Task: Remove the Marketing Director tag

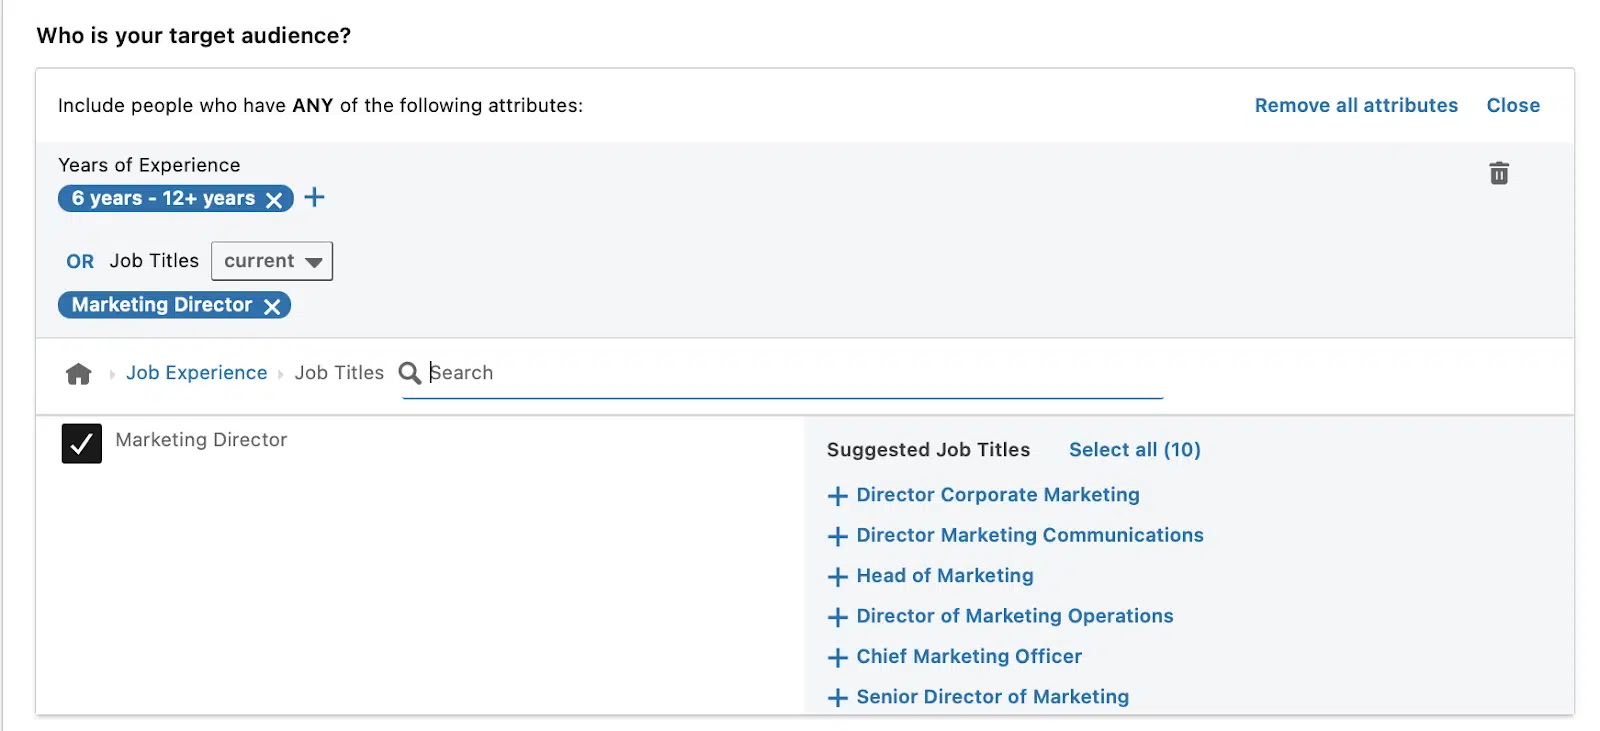Action: point(272,306)
